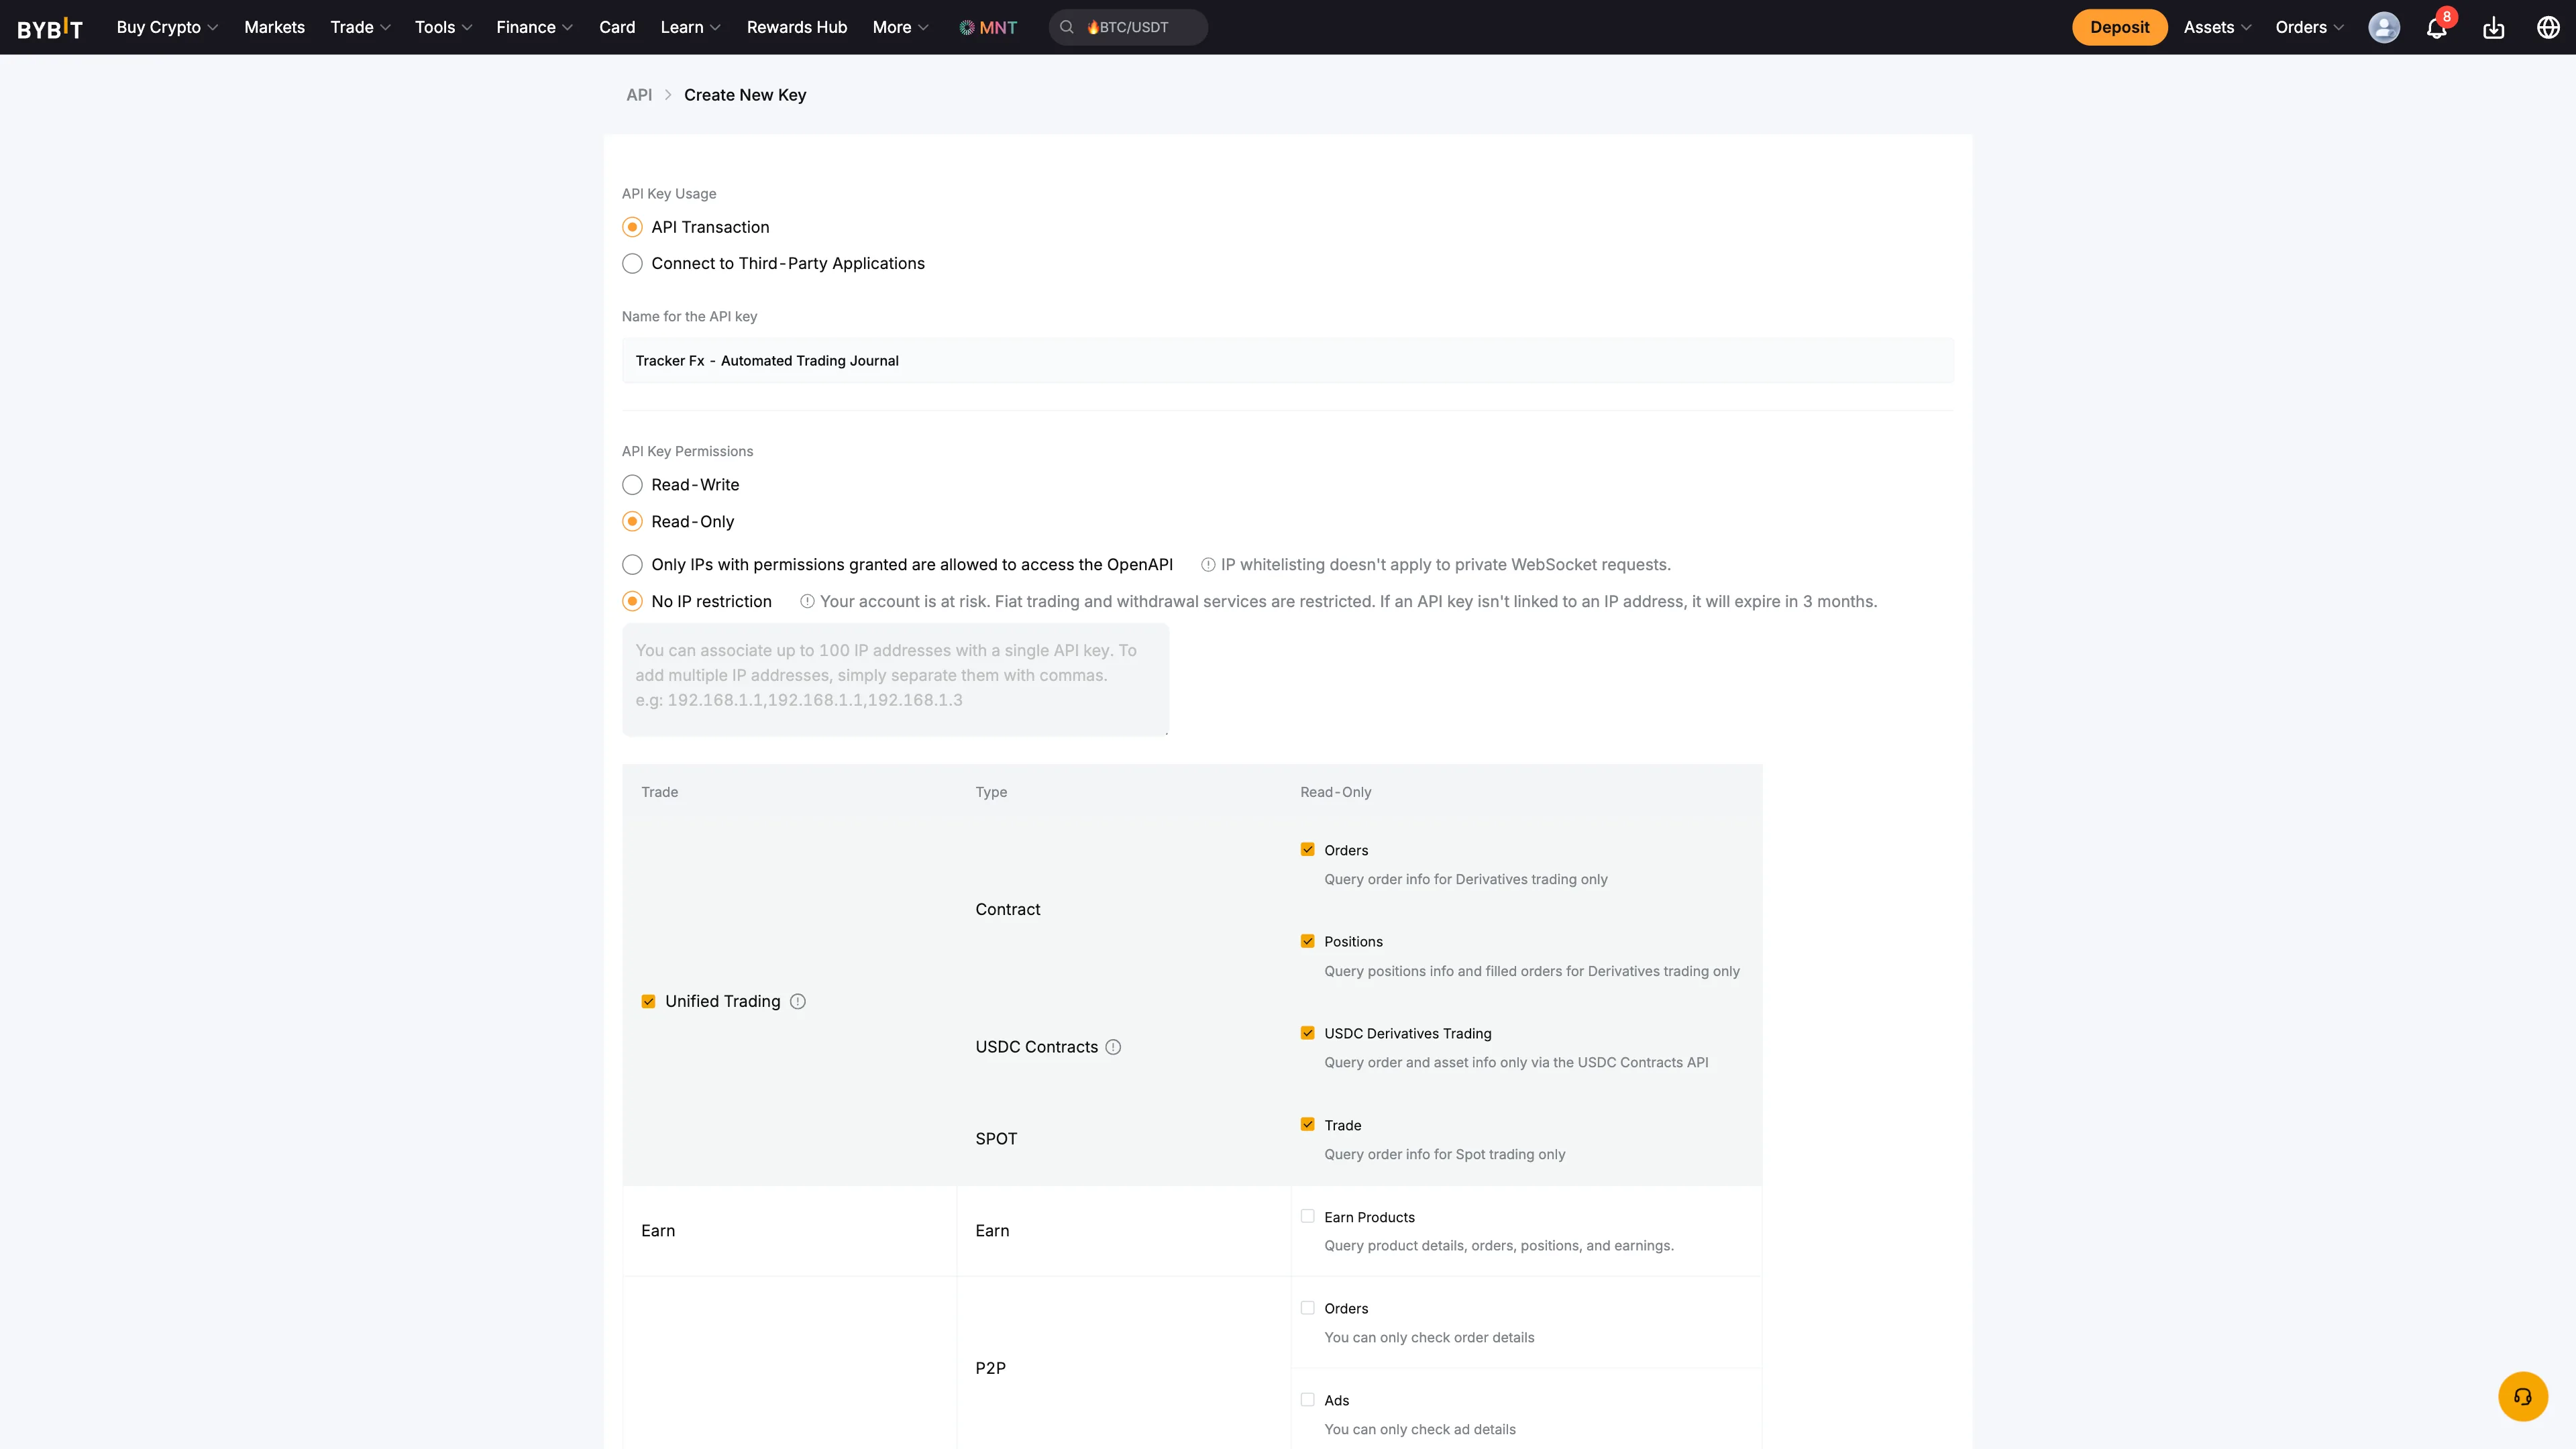The width and height of the screenshot is (2576, 1449).
Task: Open the Card page
Action: [x=617, y=27]
